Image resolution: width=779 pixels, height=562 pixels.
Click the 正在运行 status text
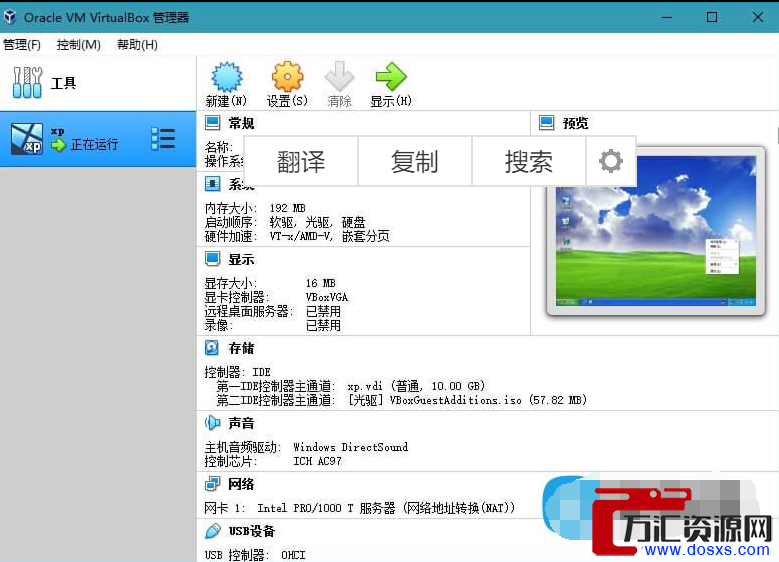click(94, 145)
